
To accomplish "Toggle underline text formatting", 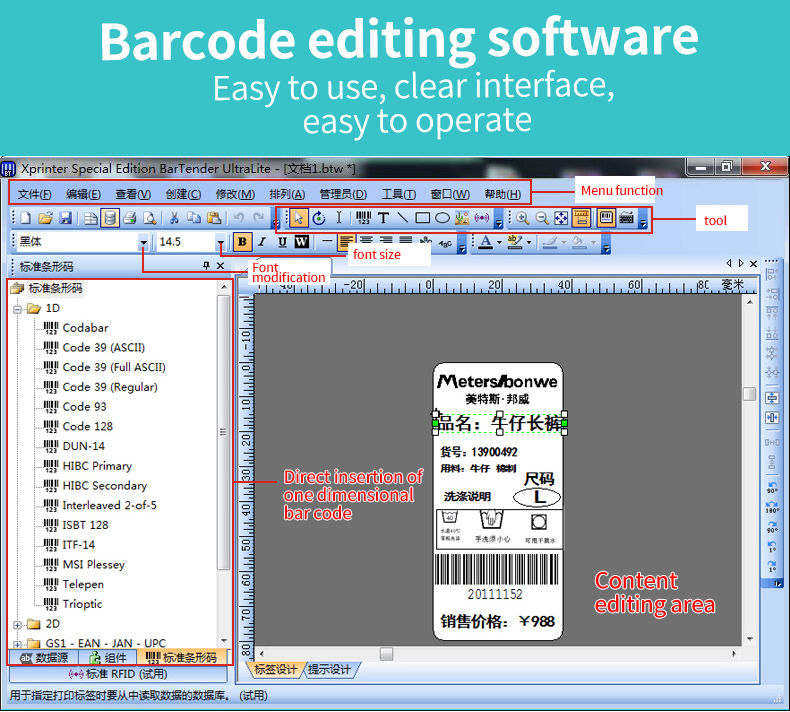I will pos(282,242).
